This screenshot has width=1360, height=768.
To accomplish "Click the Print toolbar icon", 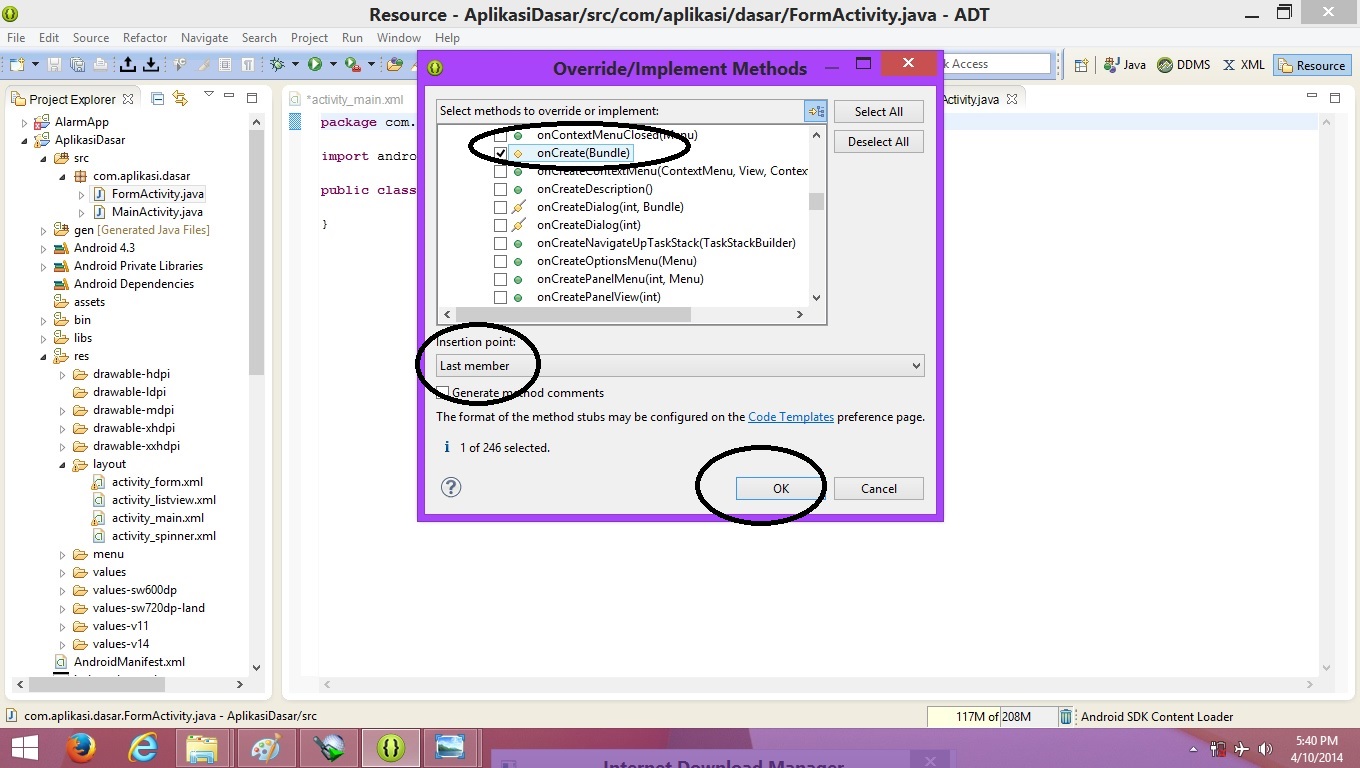I will point(101,64).
